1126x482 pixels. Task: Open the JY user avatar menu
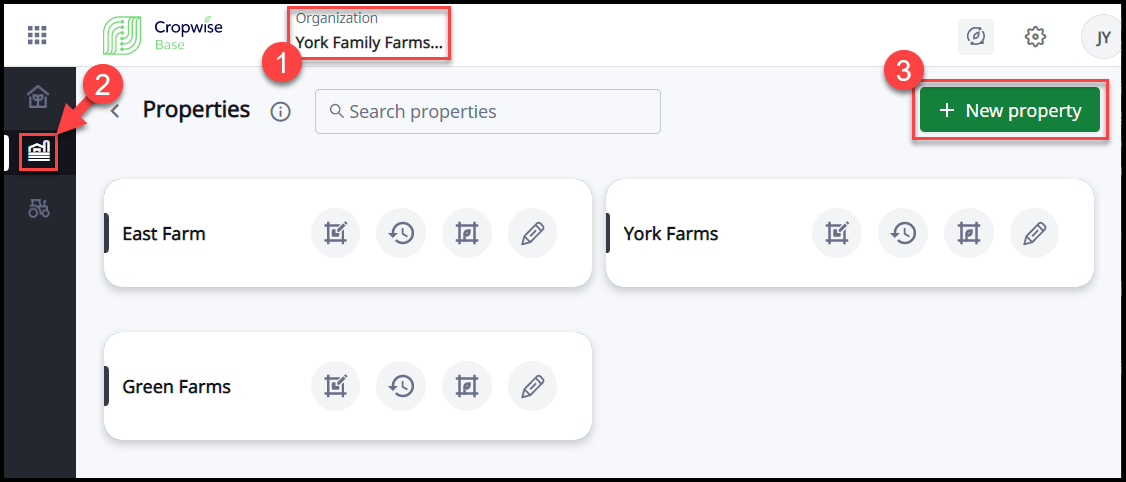[x=1102, y=37]
